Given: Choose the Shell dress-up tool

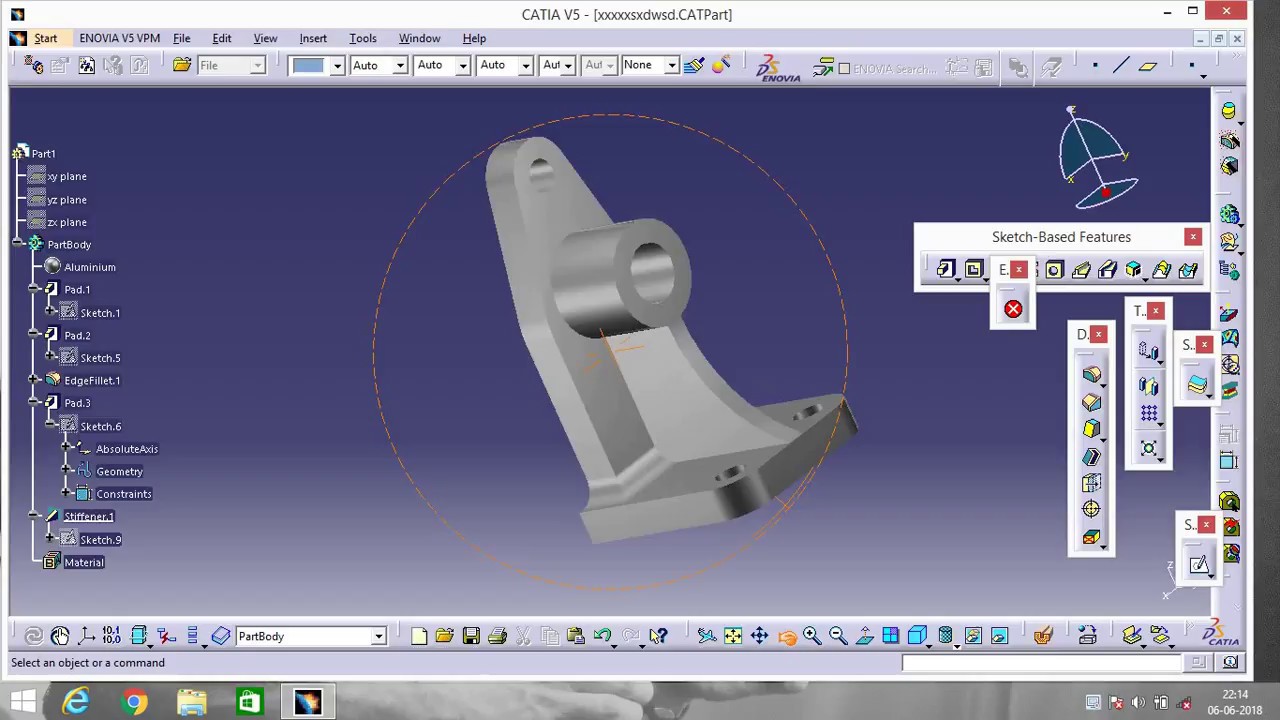Looking at the screenshot, I should point(1091,456).
